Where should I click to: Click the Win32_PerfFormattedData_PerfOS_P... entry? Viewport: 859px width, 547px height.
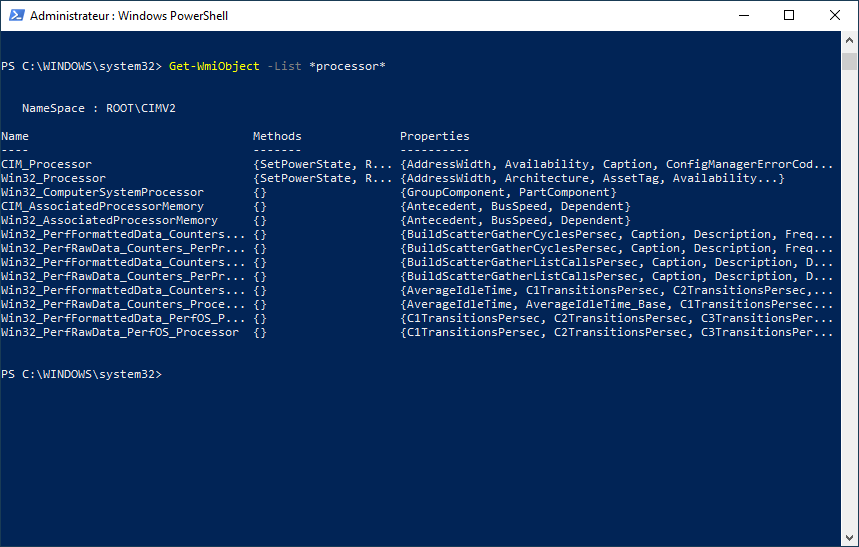click(x=123, y=318)
